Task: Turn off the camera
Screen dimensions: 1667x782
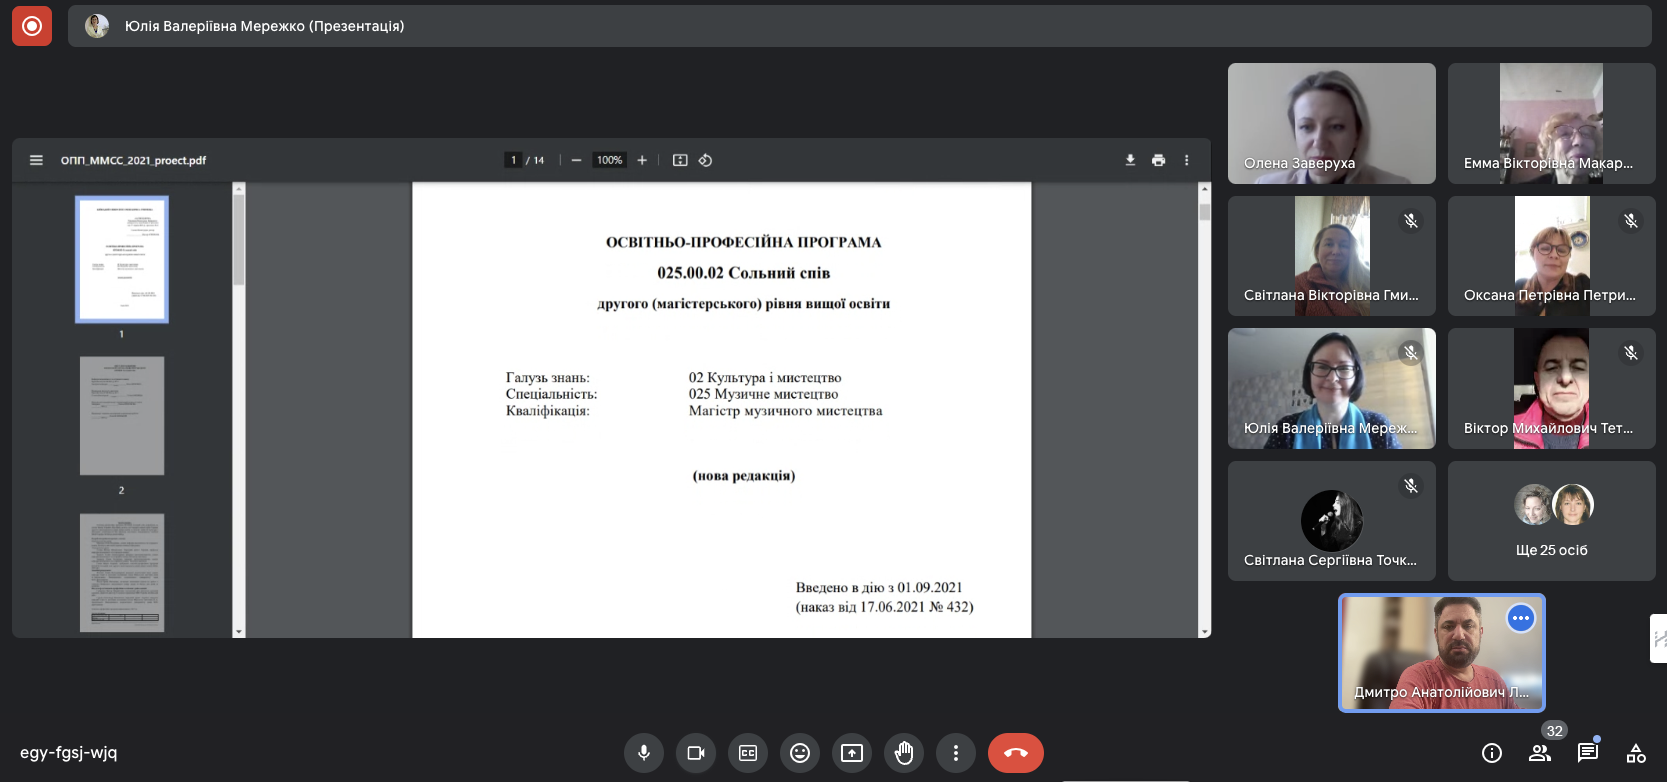Action: click(696, 753)
